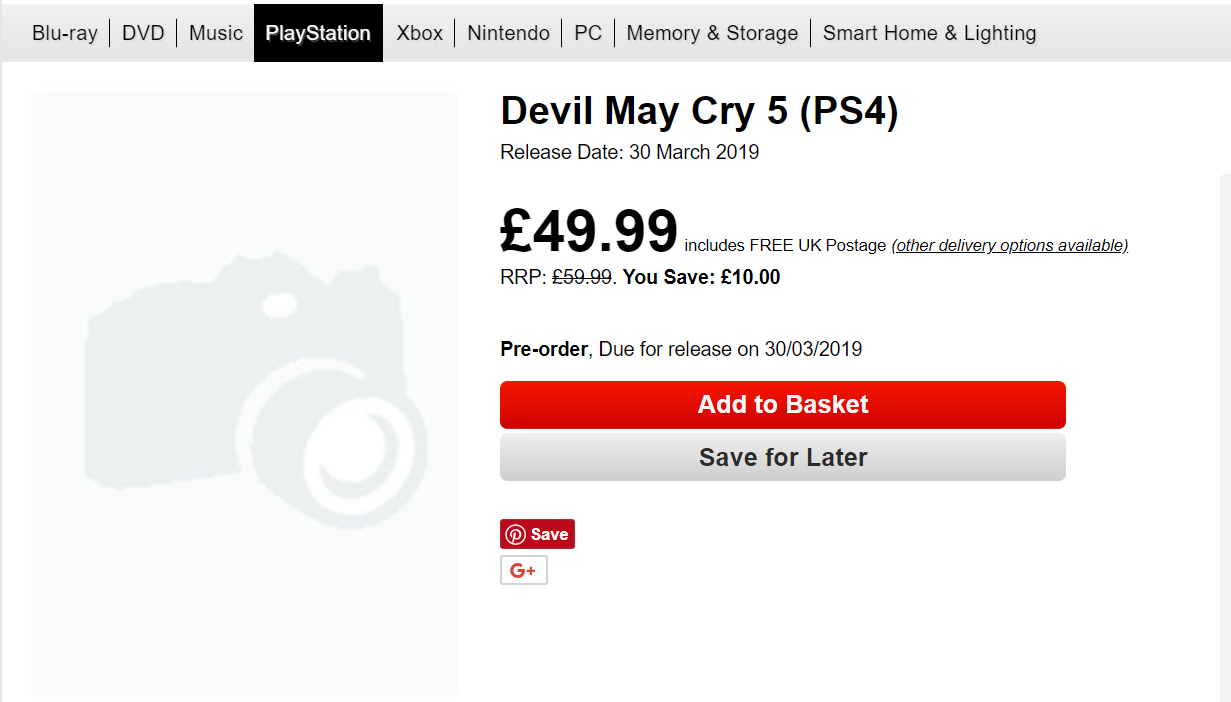1231x702 pixels.
Task: Go to the DVD section
Action: (143, 33)
